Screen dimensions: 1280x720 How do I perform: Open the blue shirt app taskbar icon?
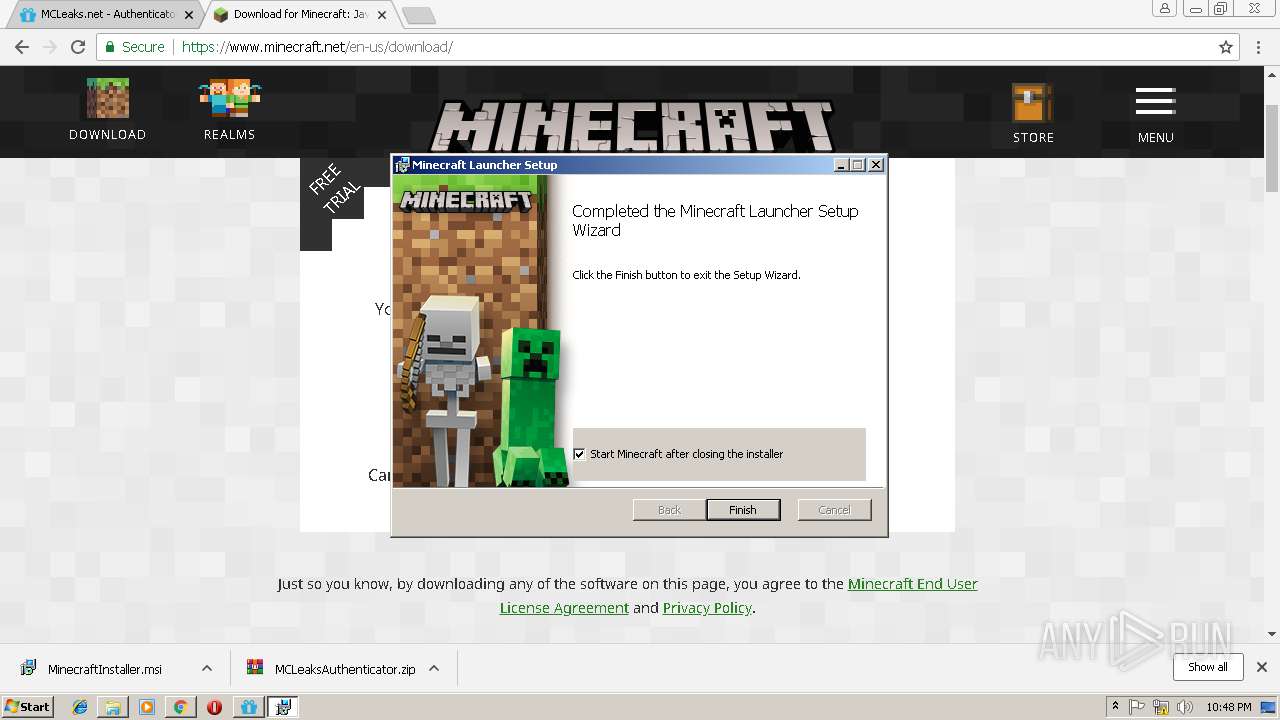pyautogui.click(x=248, y=707)
